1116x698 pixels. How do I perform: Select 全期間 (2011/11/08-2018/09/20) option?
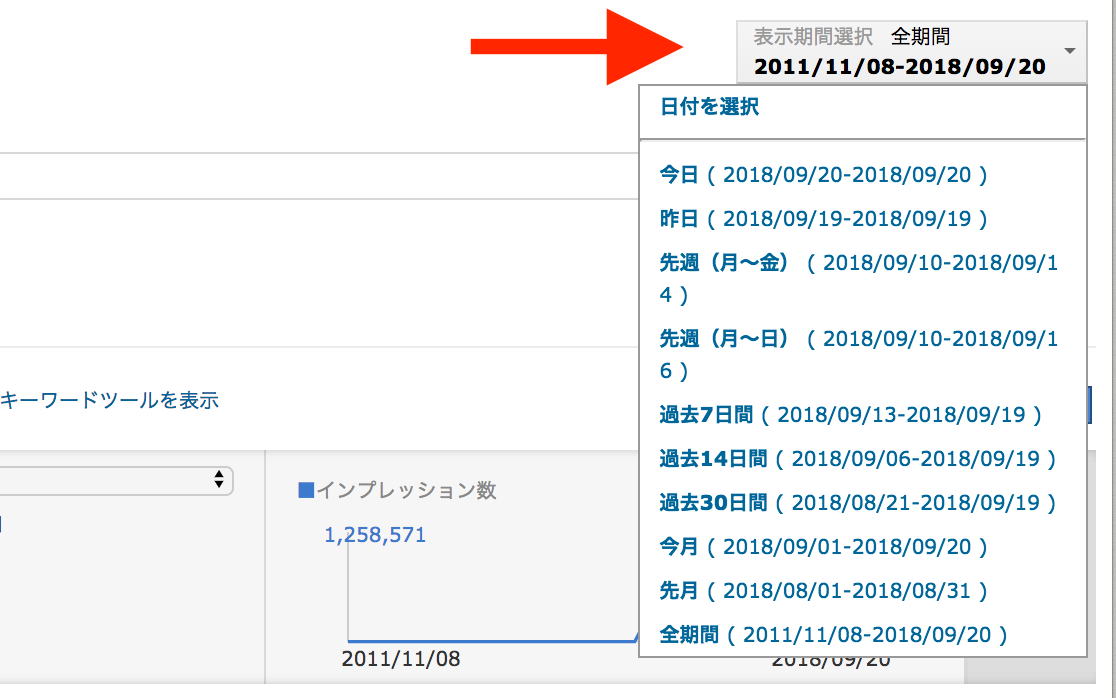[x=833, y=635]
